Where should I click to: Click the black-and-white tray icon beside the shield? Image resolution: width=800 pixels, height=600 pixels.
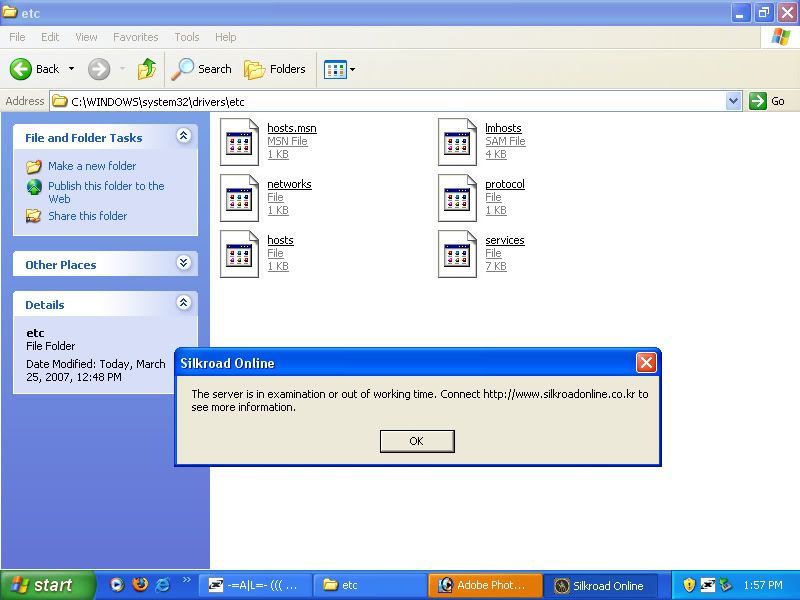[x=708, y=585]
